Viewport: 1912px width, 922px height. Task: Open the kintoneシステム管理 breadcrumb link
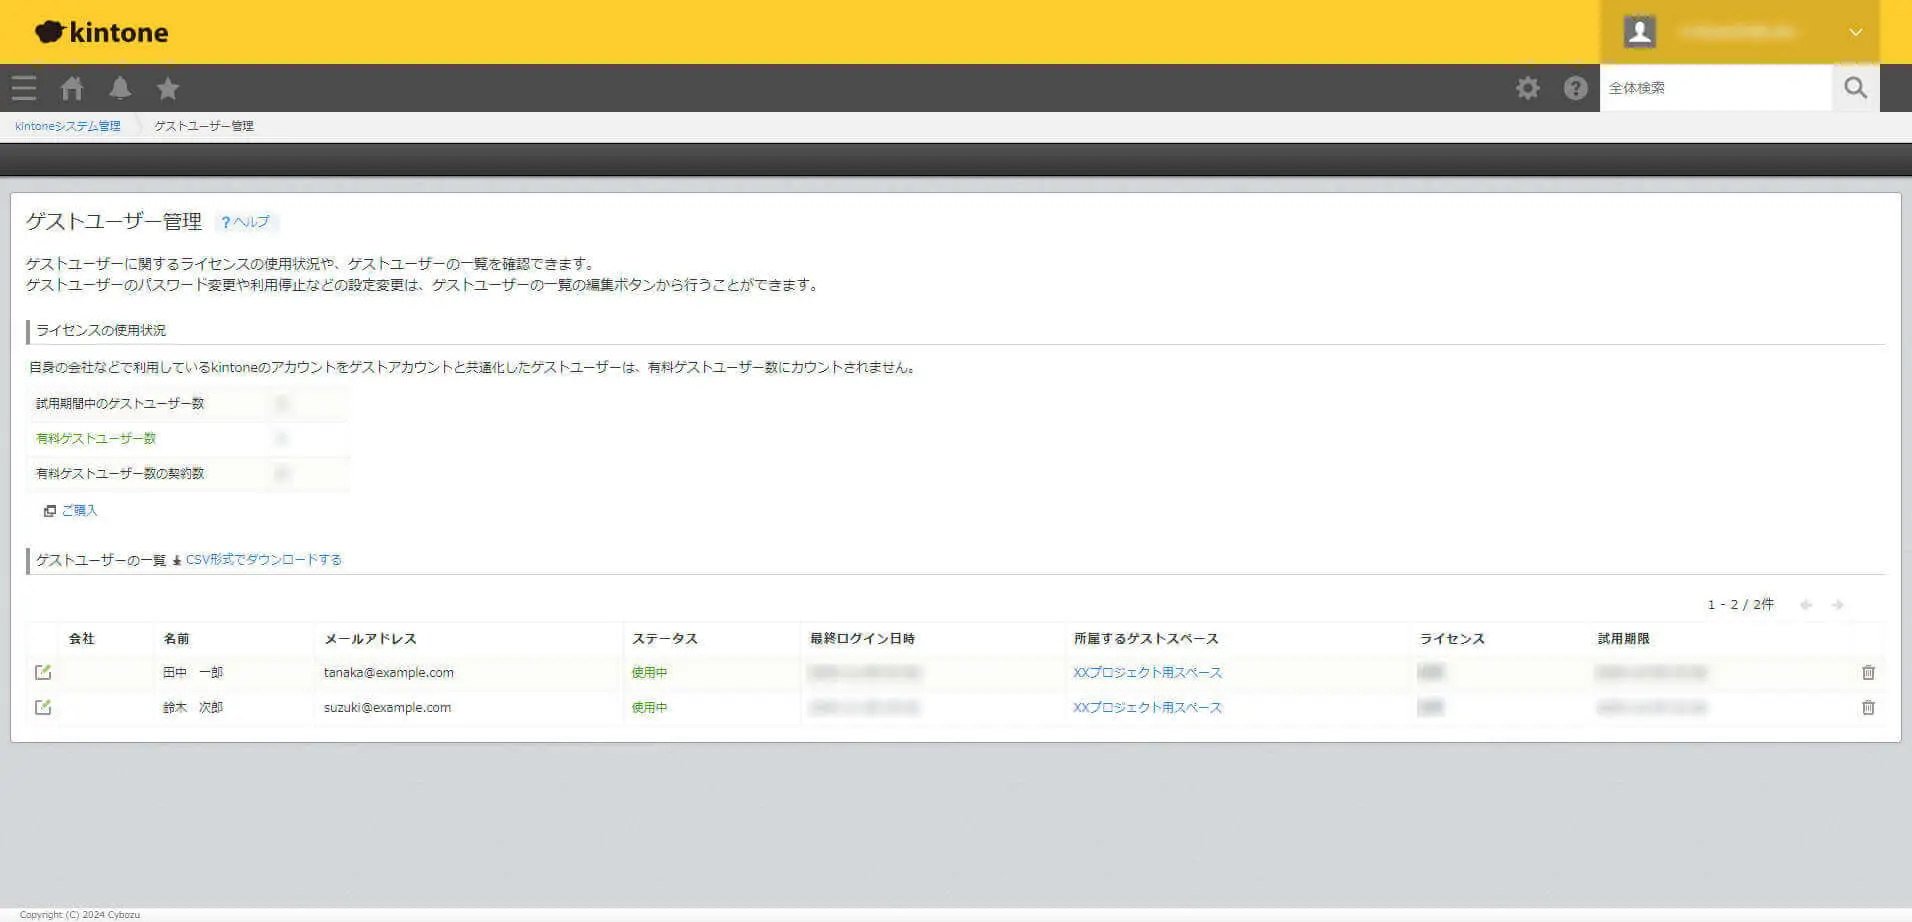pyautogui.click(x=68, y=126)
